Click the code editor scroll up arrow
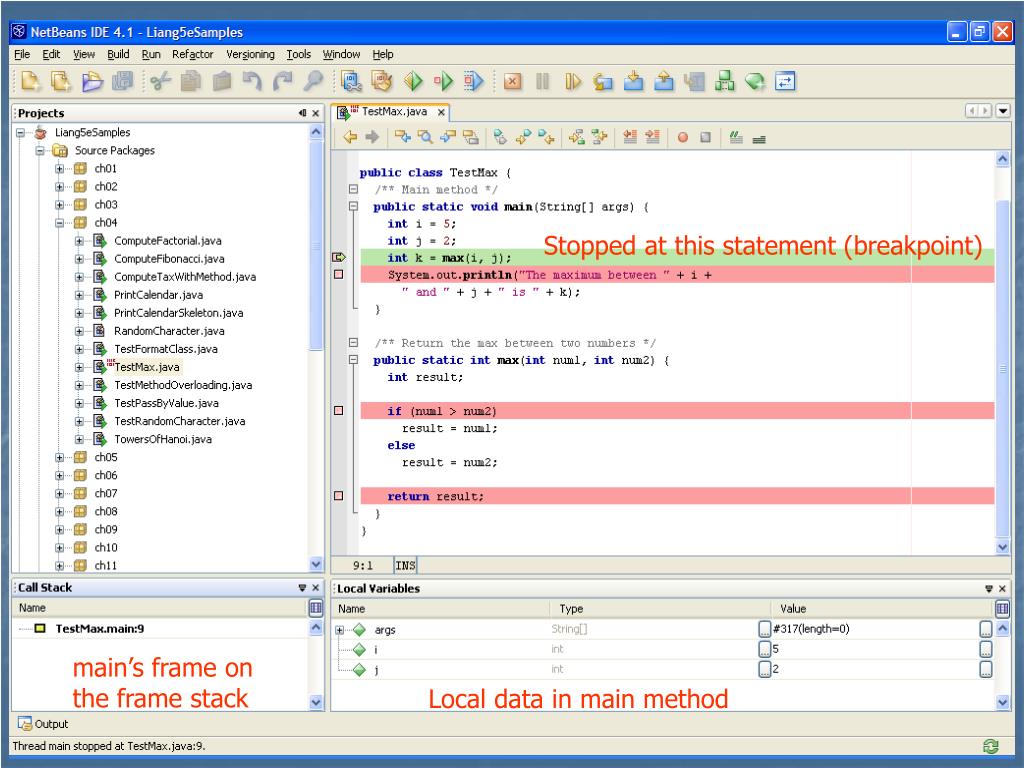The width and height of the screenshot is (1024, 768). pos(1003,159)
